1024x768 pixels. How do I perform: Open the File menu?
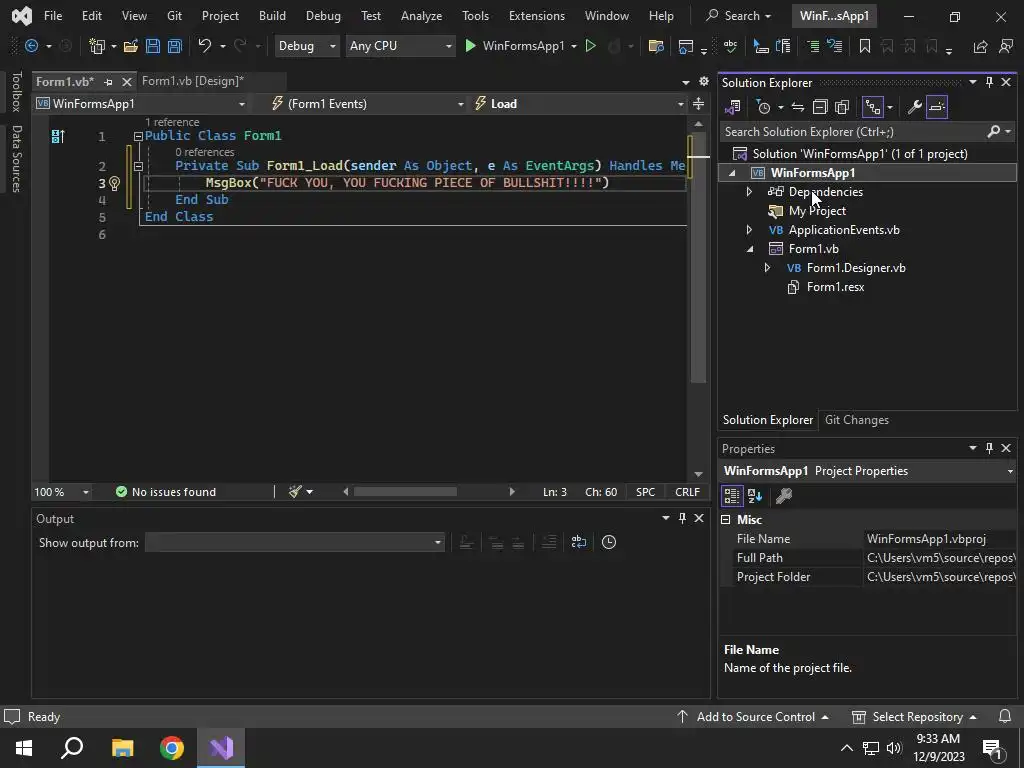pos(53,16)
